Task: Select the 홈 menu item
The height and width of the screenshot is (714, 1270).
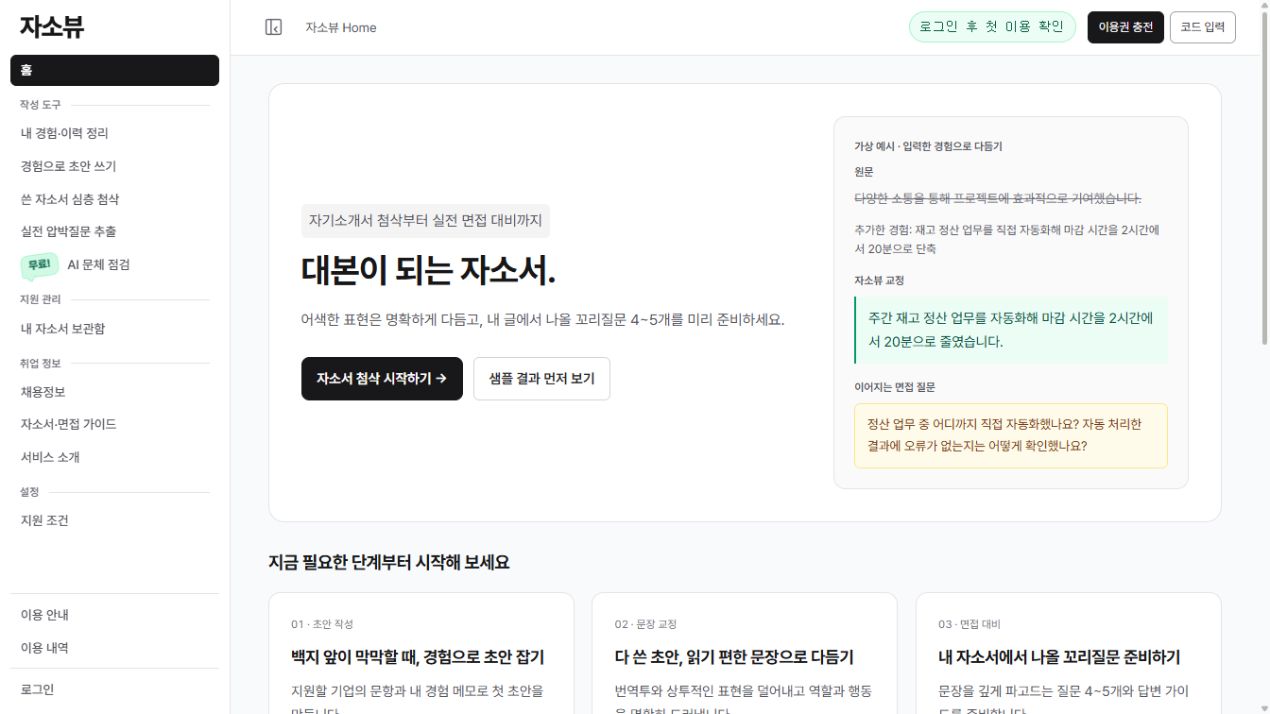Action: tap(115, 70)
